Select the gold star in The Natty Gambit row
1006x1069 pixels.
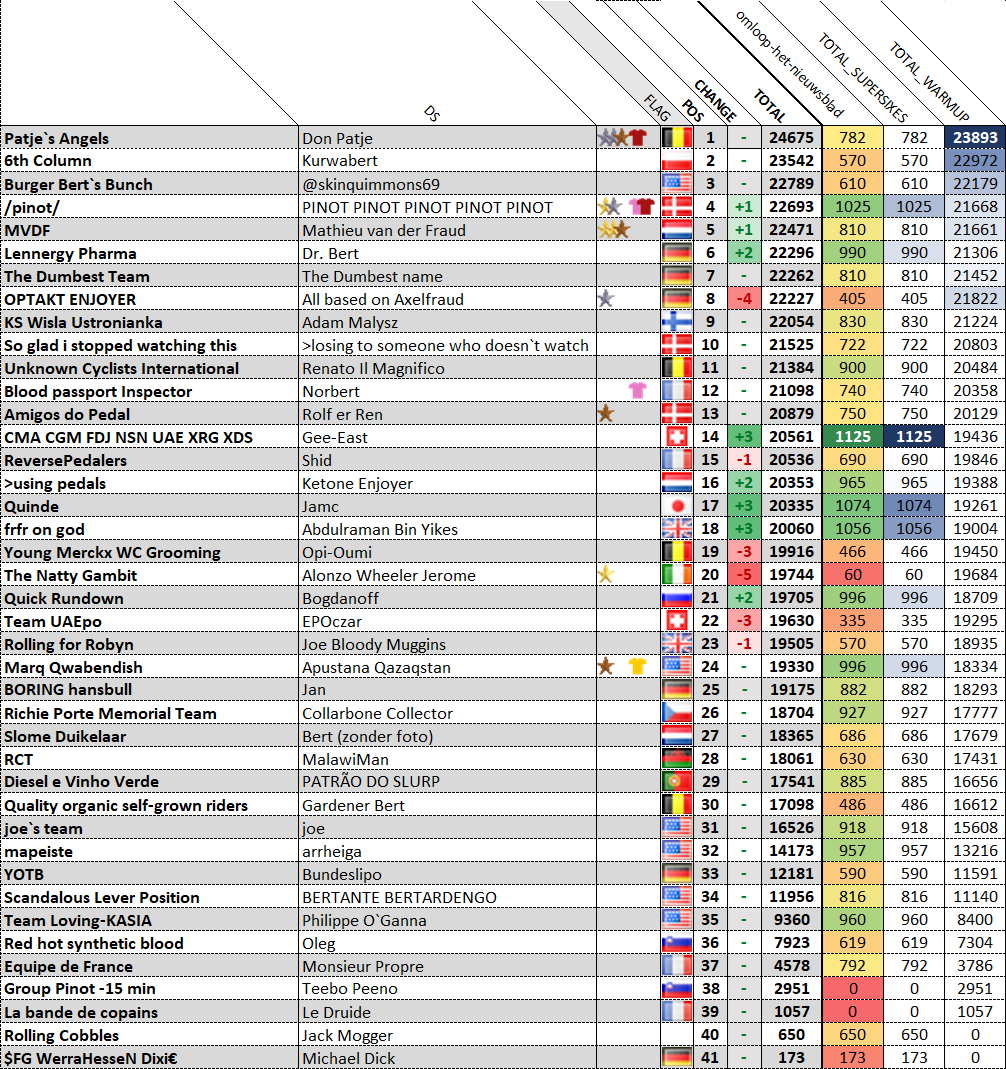pyautogui.click(x=605, y=575)
